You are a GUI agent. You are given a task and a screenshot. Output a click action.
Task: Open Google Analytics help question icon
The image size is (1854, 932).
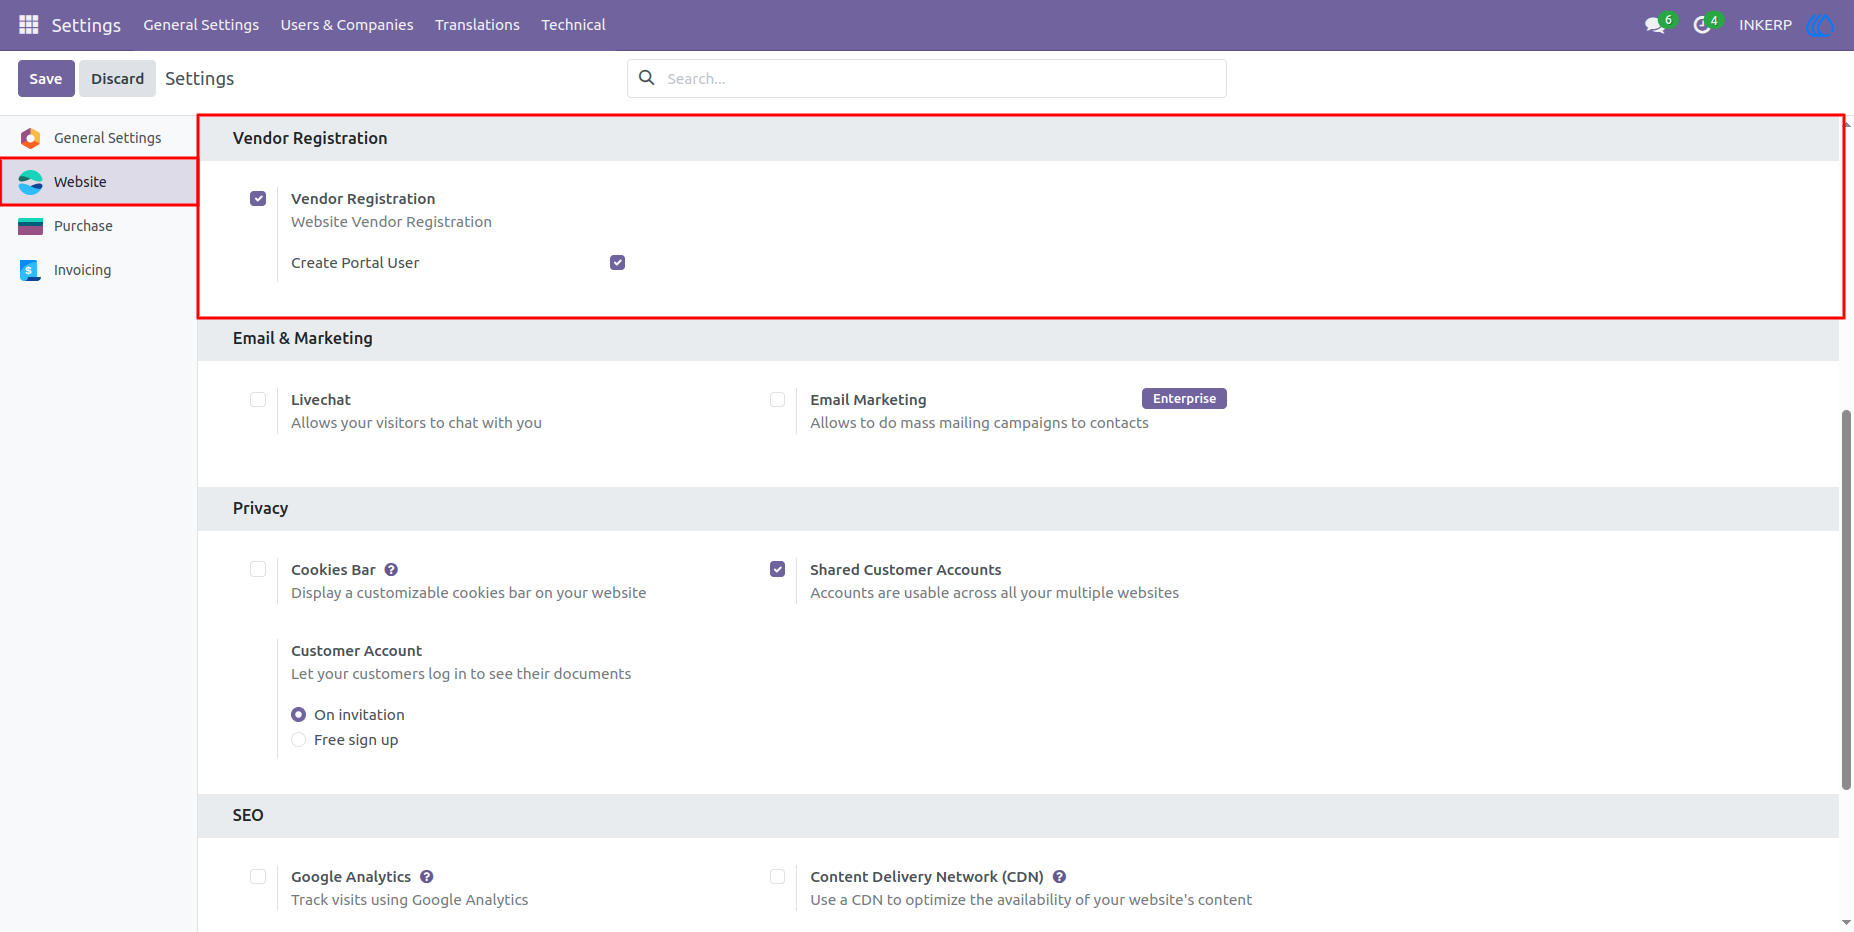[x=427, y=877]
